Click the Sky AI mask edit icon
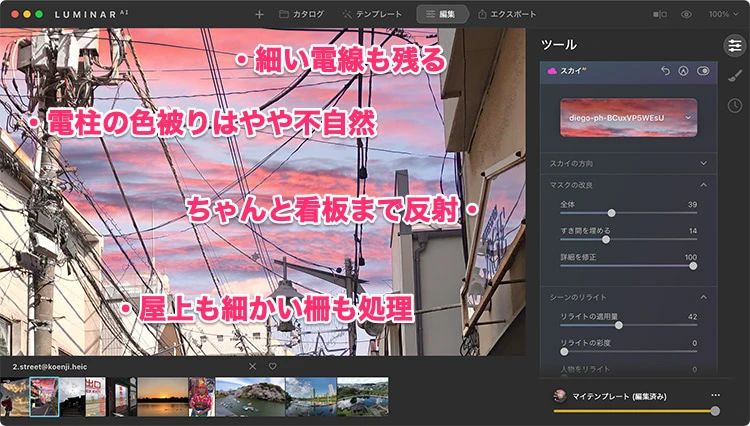This screenshot has height=426, width=750. pos(684,71)
